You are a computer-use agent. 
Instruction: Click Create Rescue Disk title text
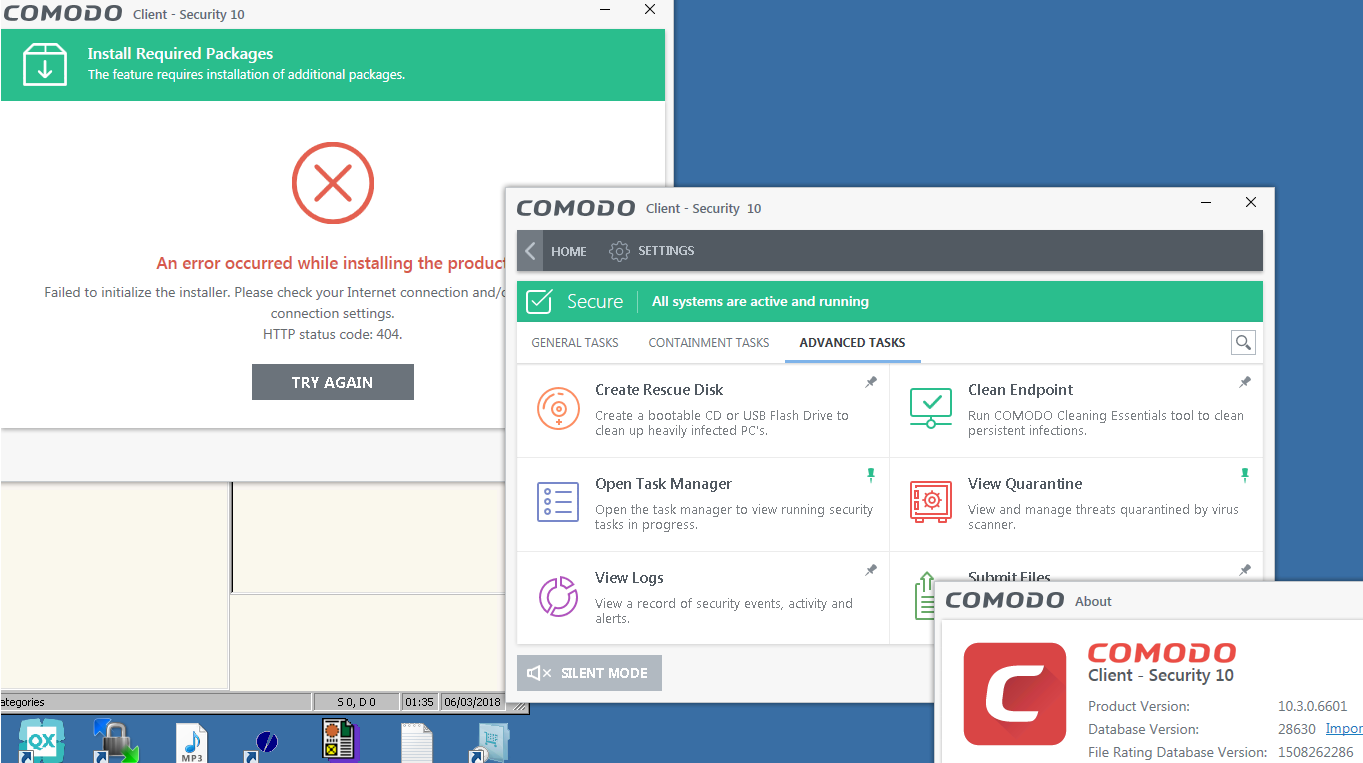[x=659, y=390]
